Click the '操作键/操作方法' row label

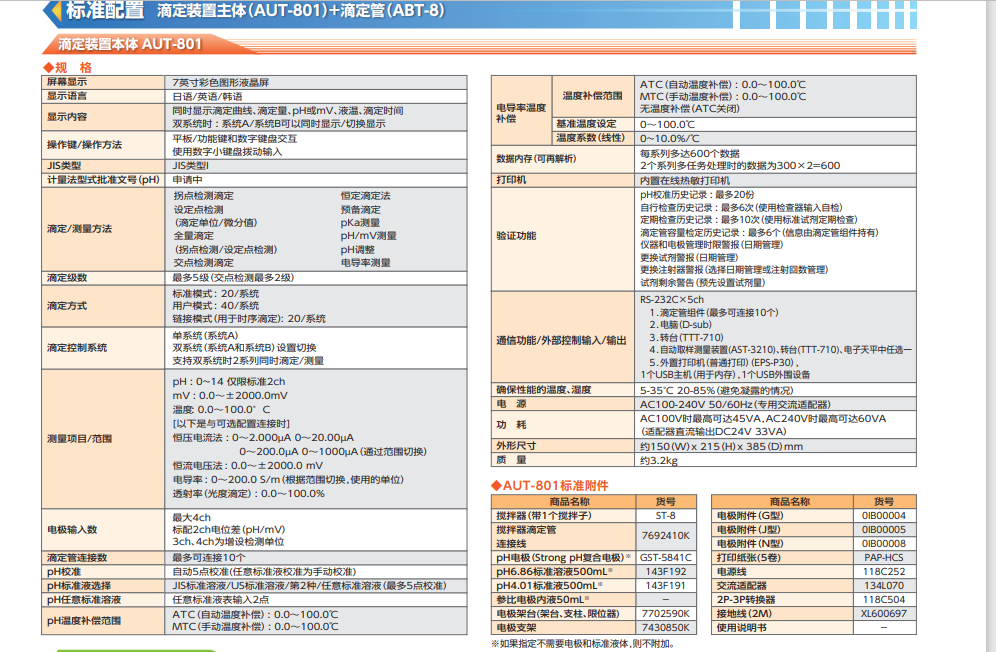click(x=84, y=145)
